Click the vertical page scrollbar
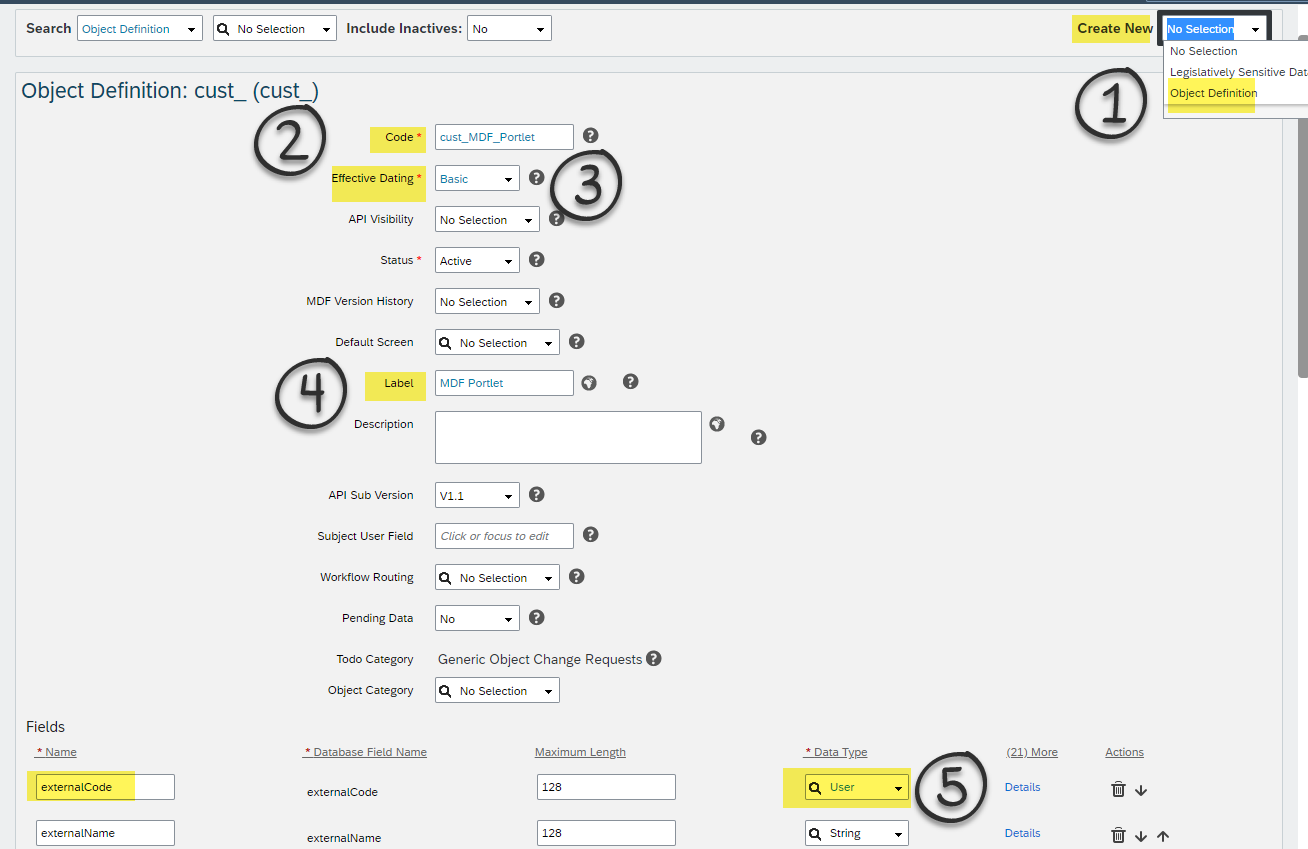This screenshot has height=849, width=1308. pyautogui.click(x=1303, y=207)
